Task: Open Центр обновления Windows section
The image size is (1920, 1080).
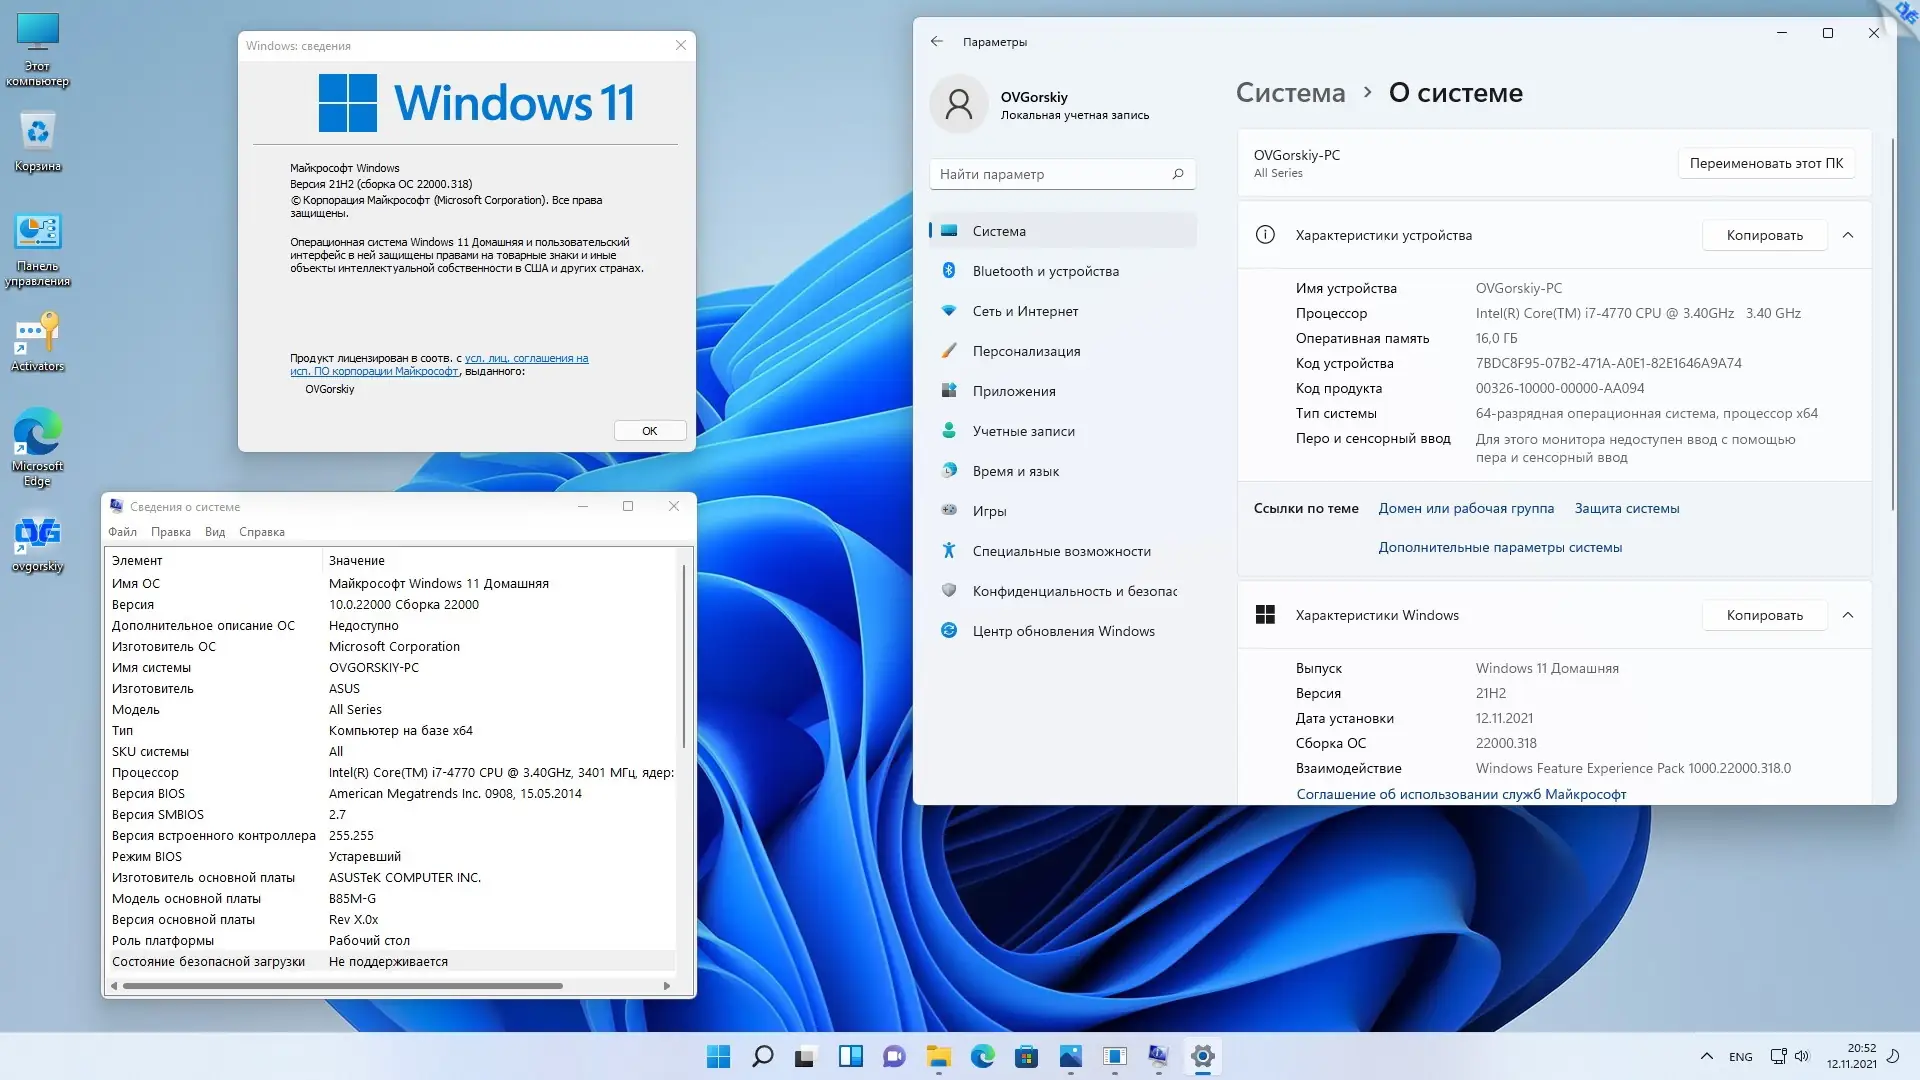Action: 1063,631
